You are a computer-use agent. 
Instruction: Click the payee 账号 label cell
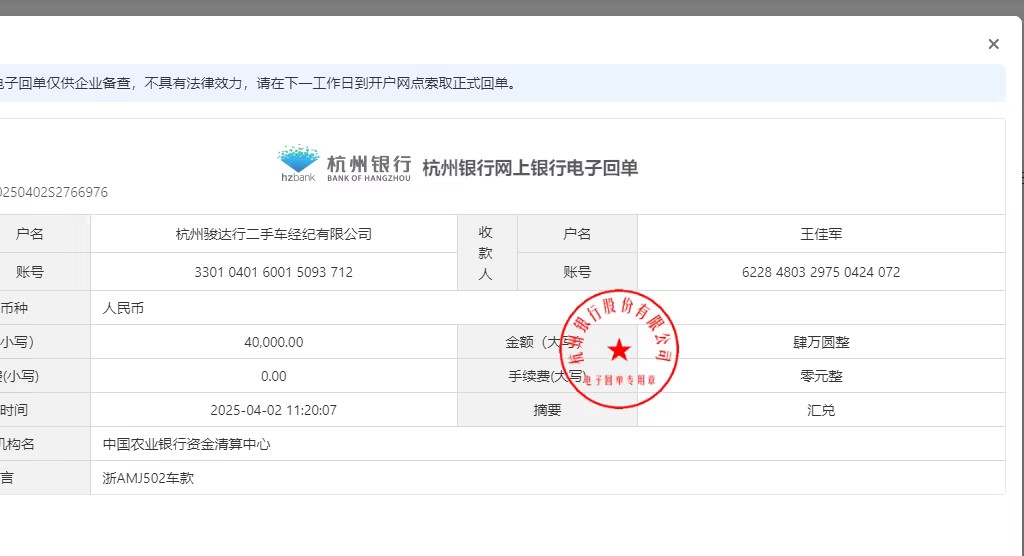tap(577, 272)
